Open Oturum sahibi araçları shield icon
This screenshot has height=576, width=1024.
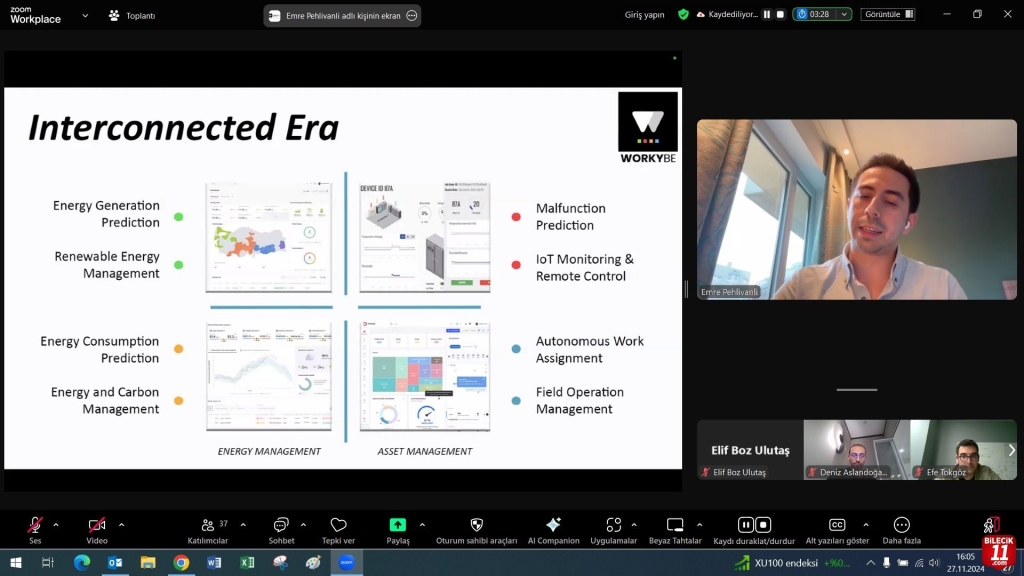tap(476, 525)
